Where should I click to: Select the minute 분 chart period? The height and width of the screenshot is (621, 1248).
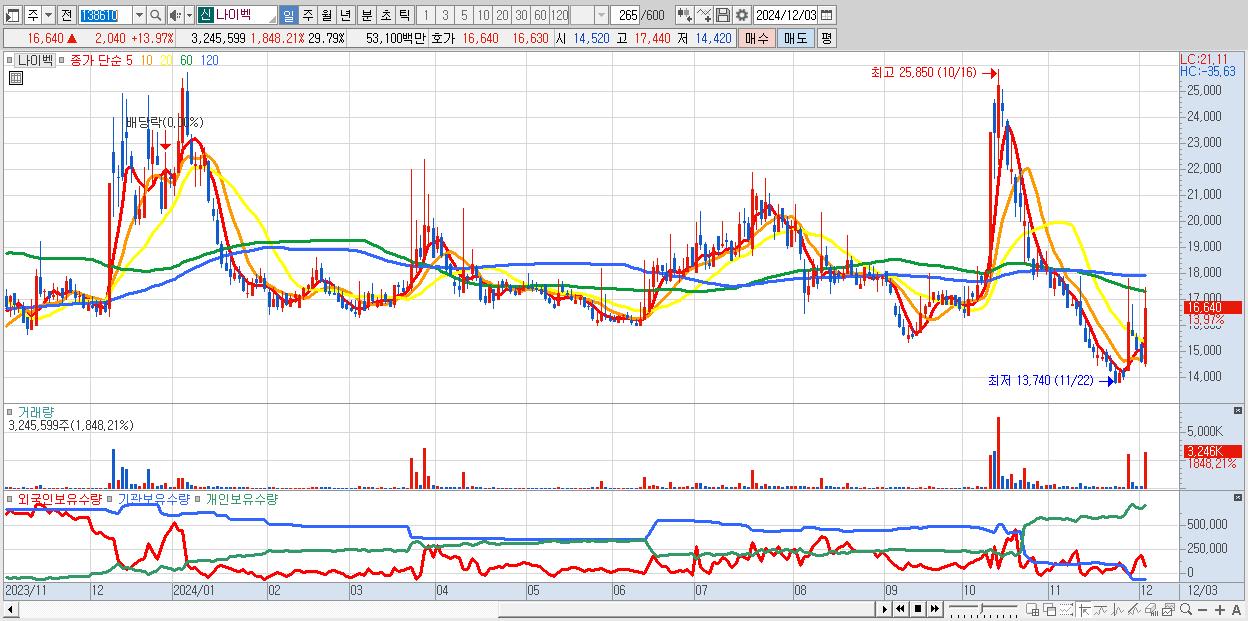pos(366,15)
